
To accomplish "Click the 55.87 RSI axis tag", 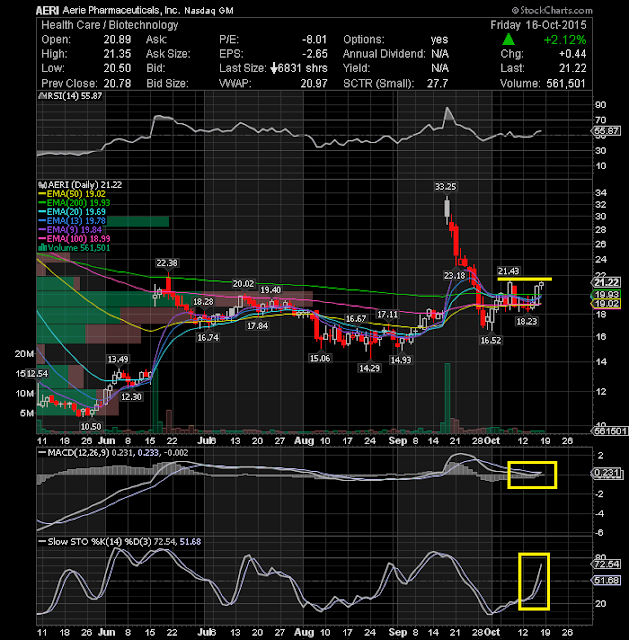I will (x=607, y=131).
